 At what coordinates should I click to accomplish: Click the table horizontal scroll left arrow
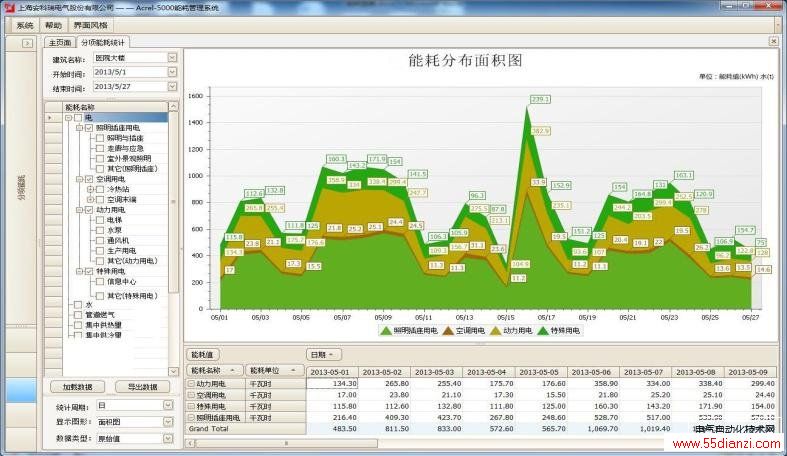pyautogui.click(x=190, y=443)
